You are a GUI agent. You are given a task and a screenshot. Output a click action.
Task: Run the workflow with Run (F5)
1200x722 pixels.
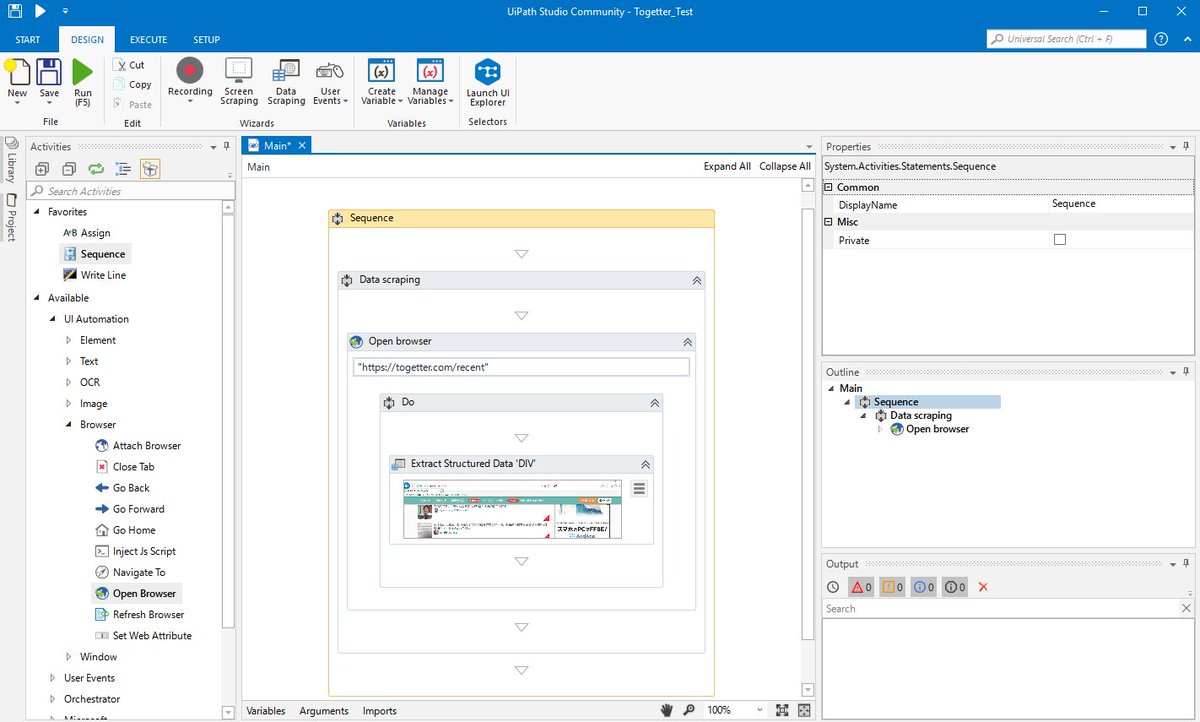(82, 82)
